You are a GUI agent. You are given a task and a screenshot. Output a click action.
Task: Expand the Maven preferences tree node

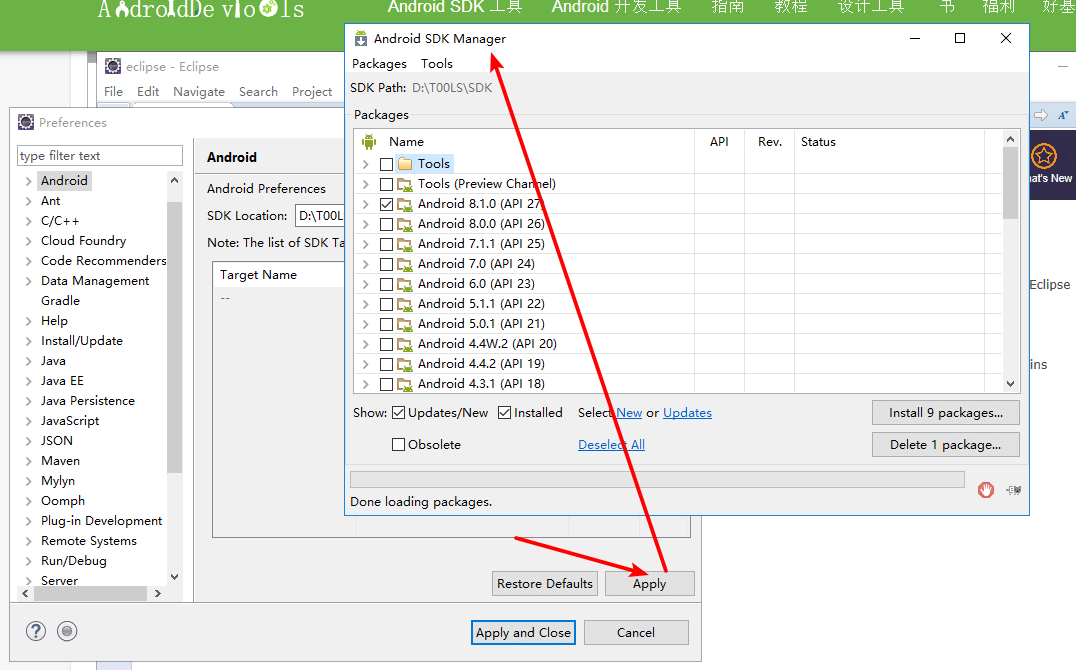[x=28, y=461]
